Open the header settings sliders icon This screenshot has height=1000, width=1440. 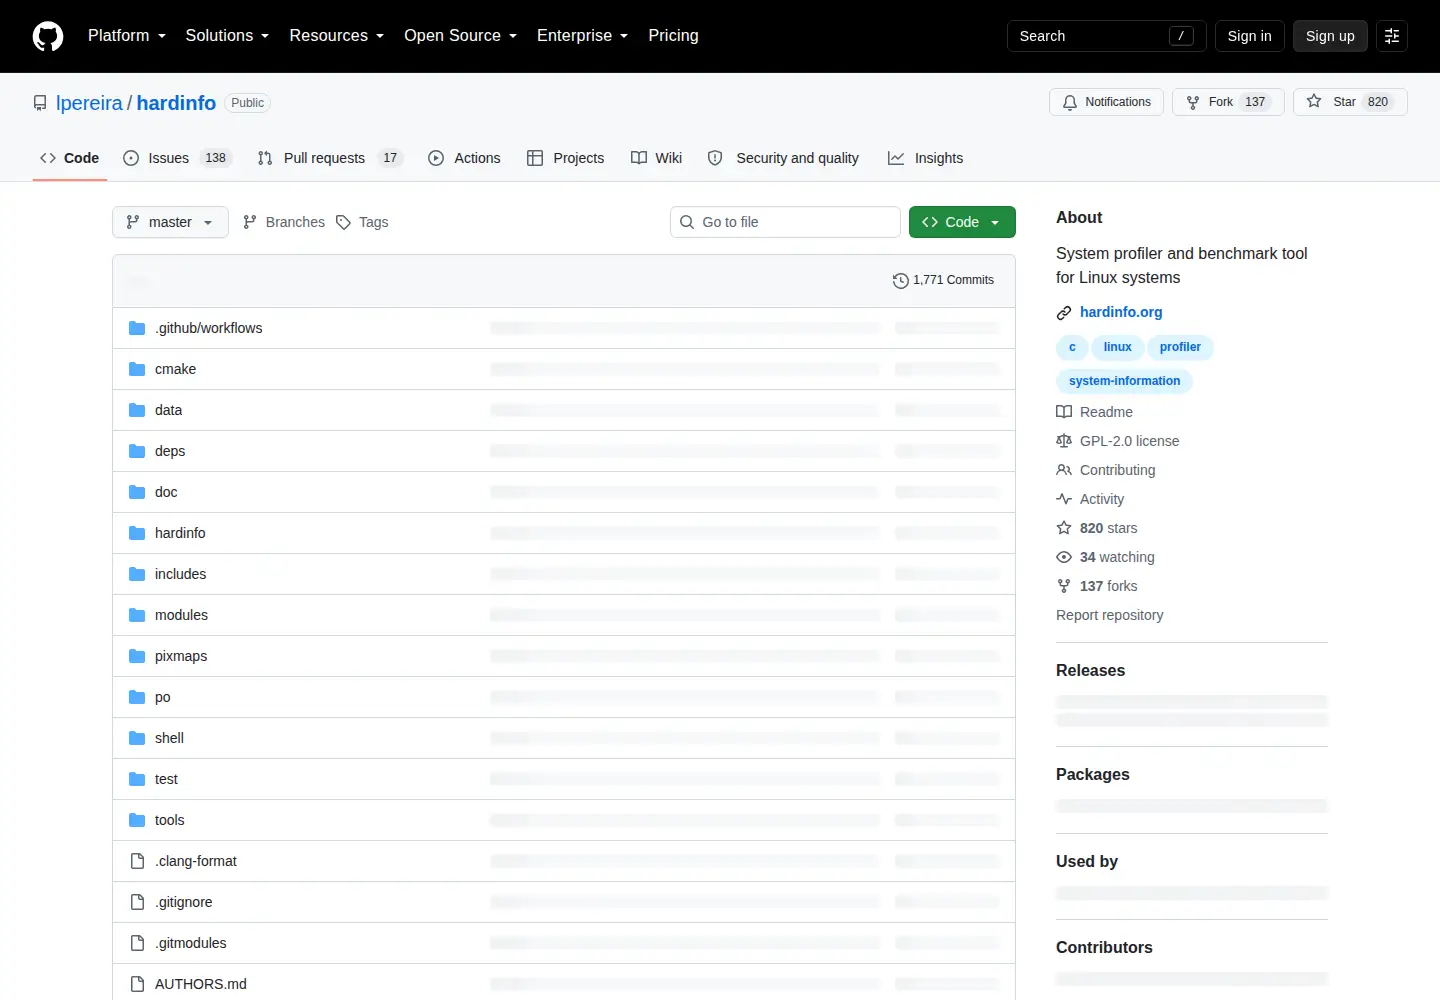[x=1392, y=36]
